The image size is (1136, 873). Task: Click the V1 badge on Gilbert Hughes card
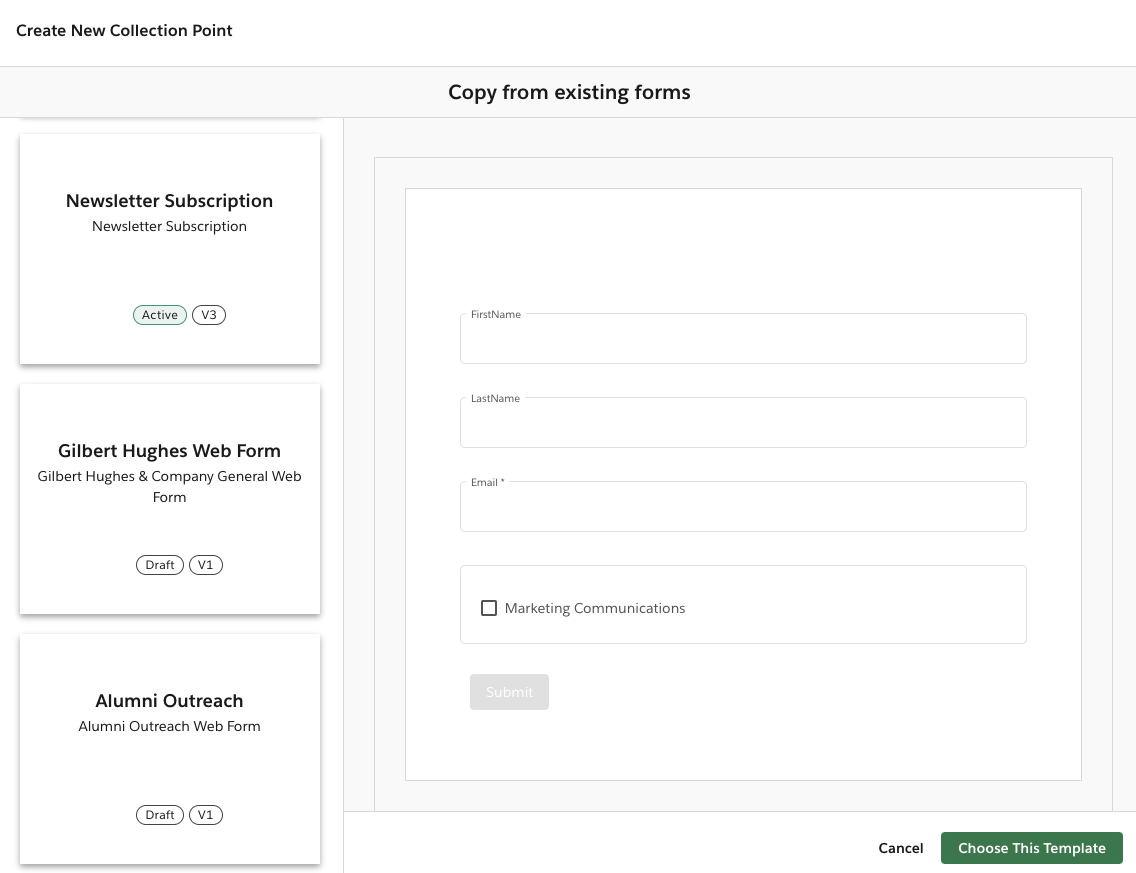tap(205, 564)
